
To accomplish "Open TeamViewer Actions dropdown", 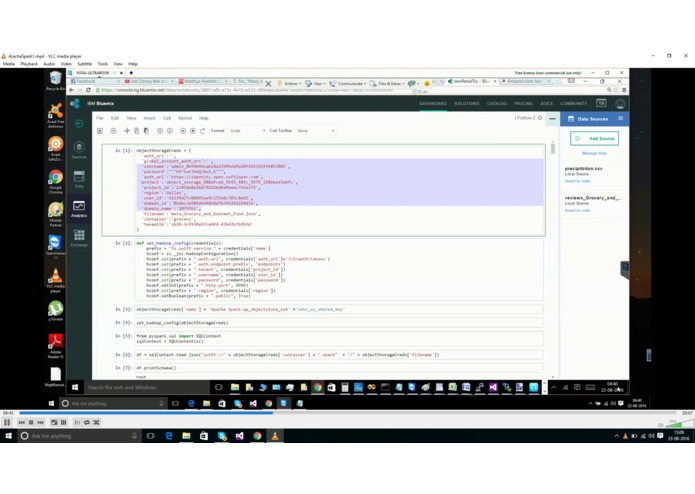I will tap(289, 83).
